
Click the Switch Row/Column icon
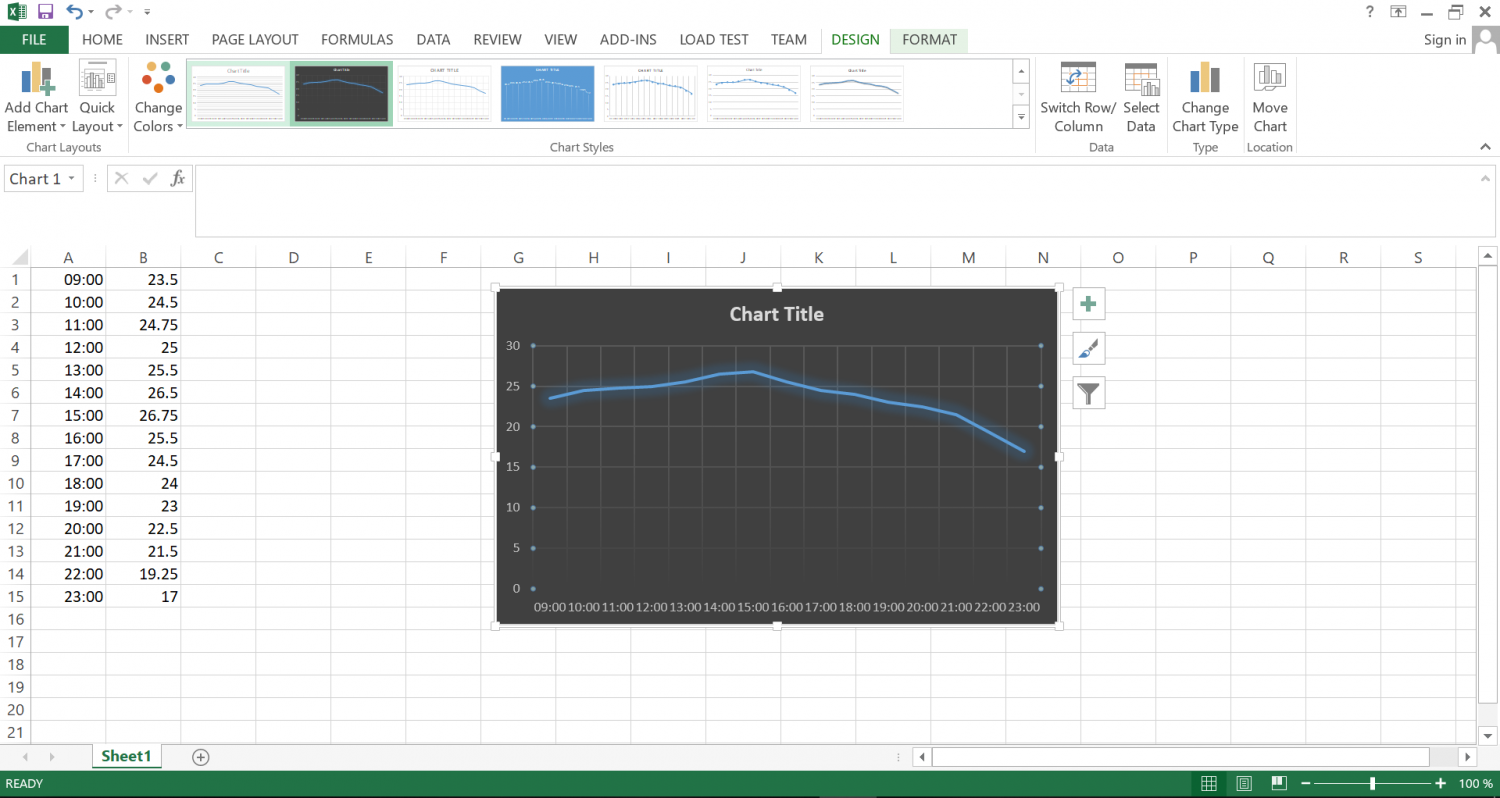(1078, 96)
